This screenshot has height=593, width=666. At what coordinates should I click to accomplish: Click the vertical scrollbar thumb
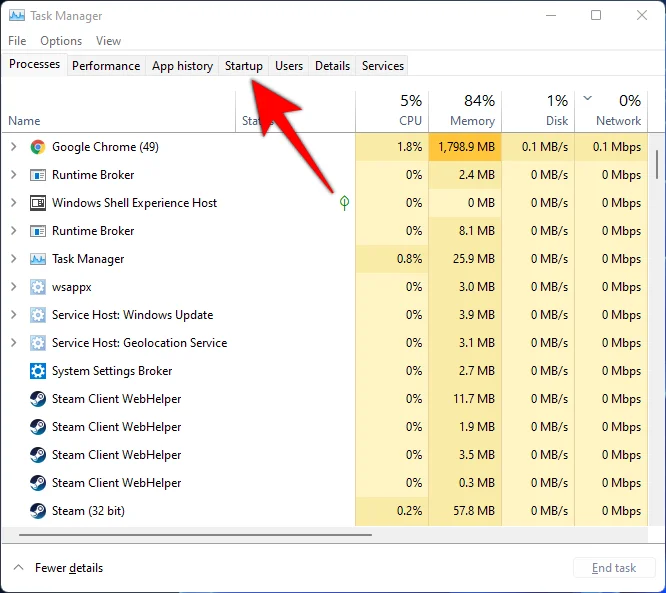657,164
